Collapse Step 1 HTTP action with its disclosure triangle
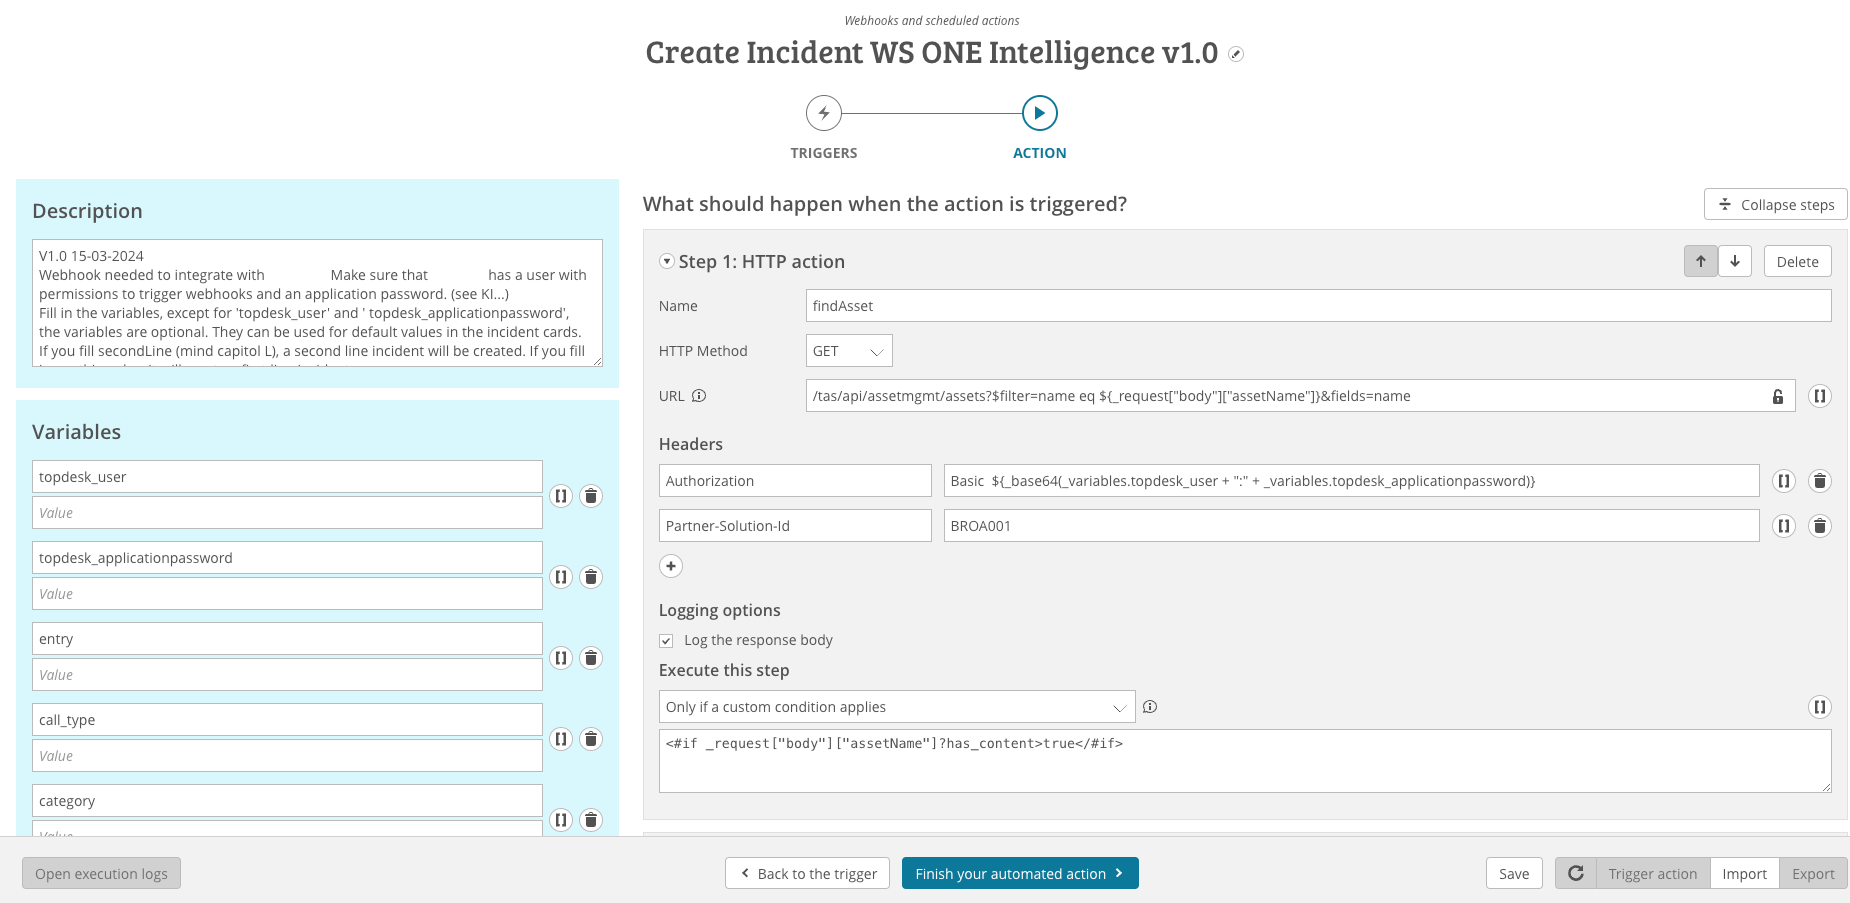1850x903 pixels. click(x=665, y=260)
